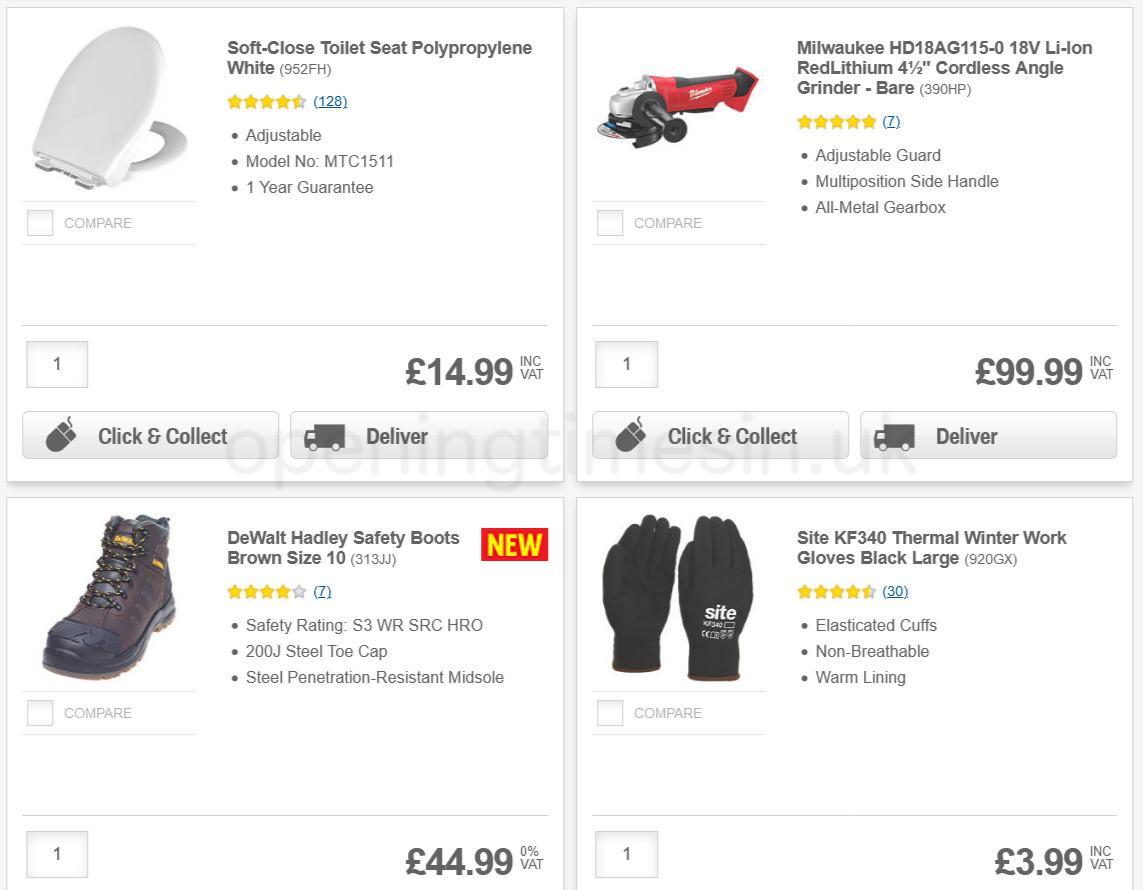Click Click & Collect for the angle grinder
This screenshot has height=890, width=1143.
719,435
